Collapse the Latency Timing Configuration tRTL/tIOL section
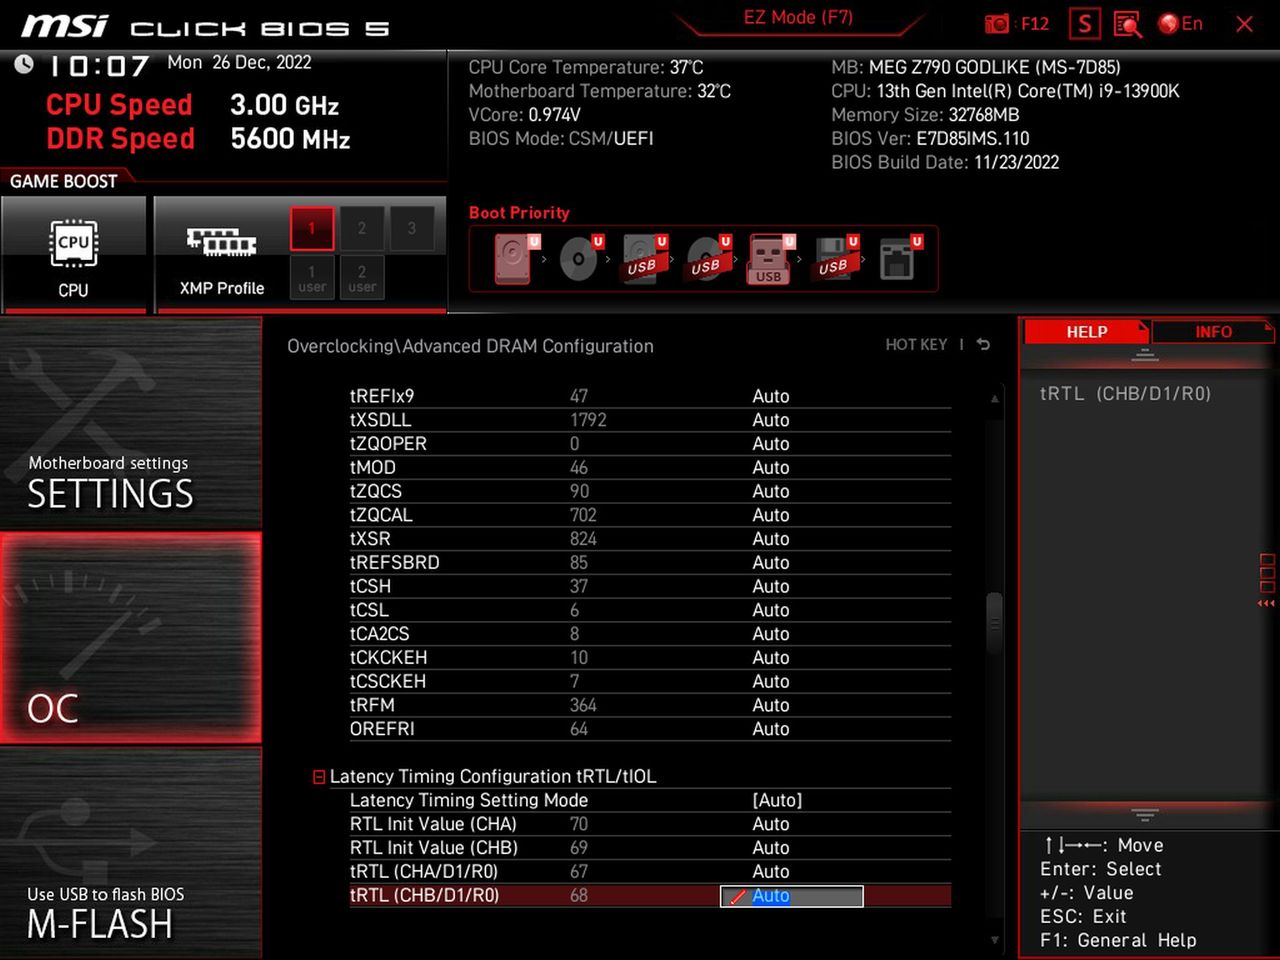Screen dimensions: 1280x960 [x=319, y=777]
